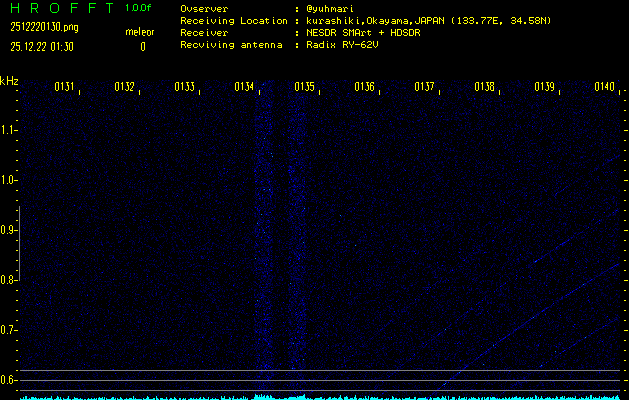Click the 0137 time marker
This screenshot has height=400, width=629.
click(425, 87)
